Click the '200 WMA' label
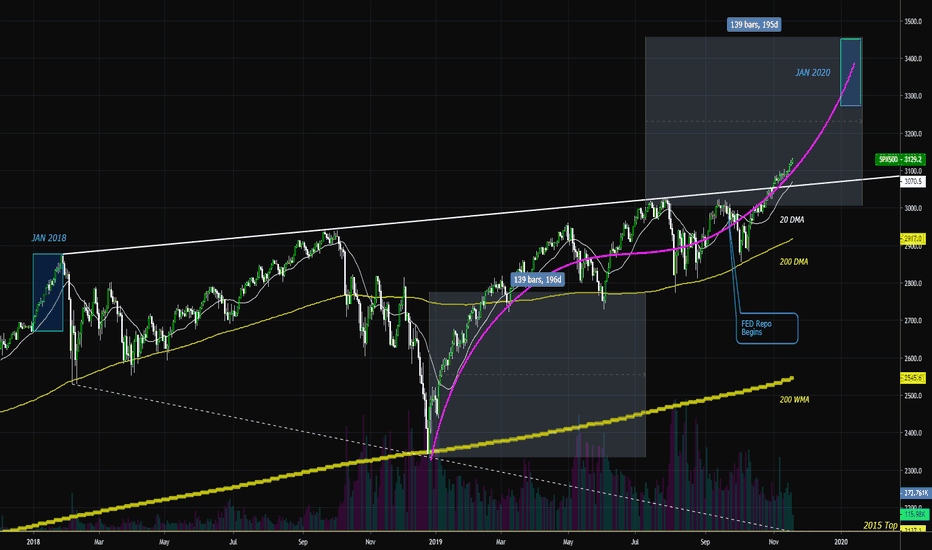Viewport: 932px width, 550px height. 794,400
